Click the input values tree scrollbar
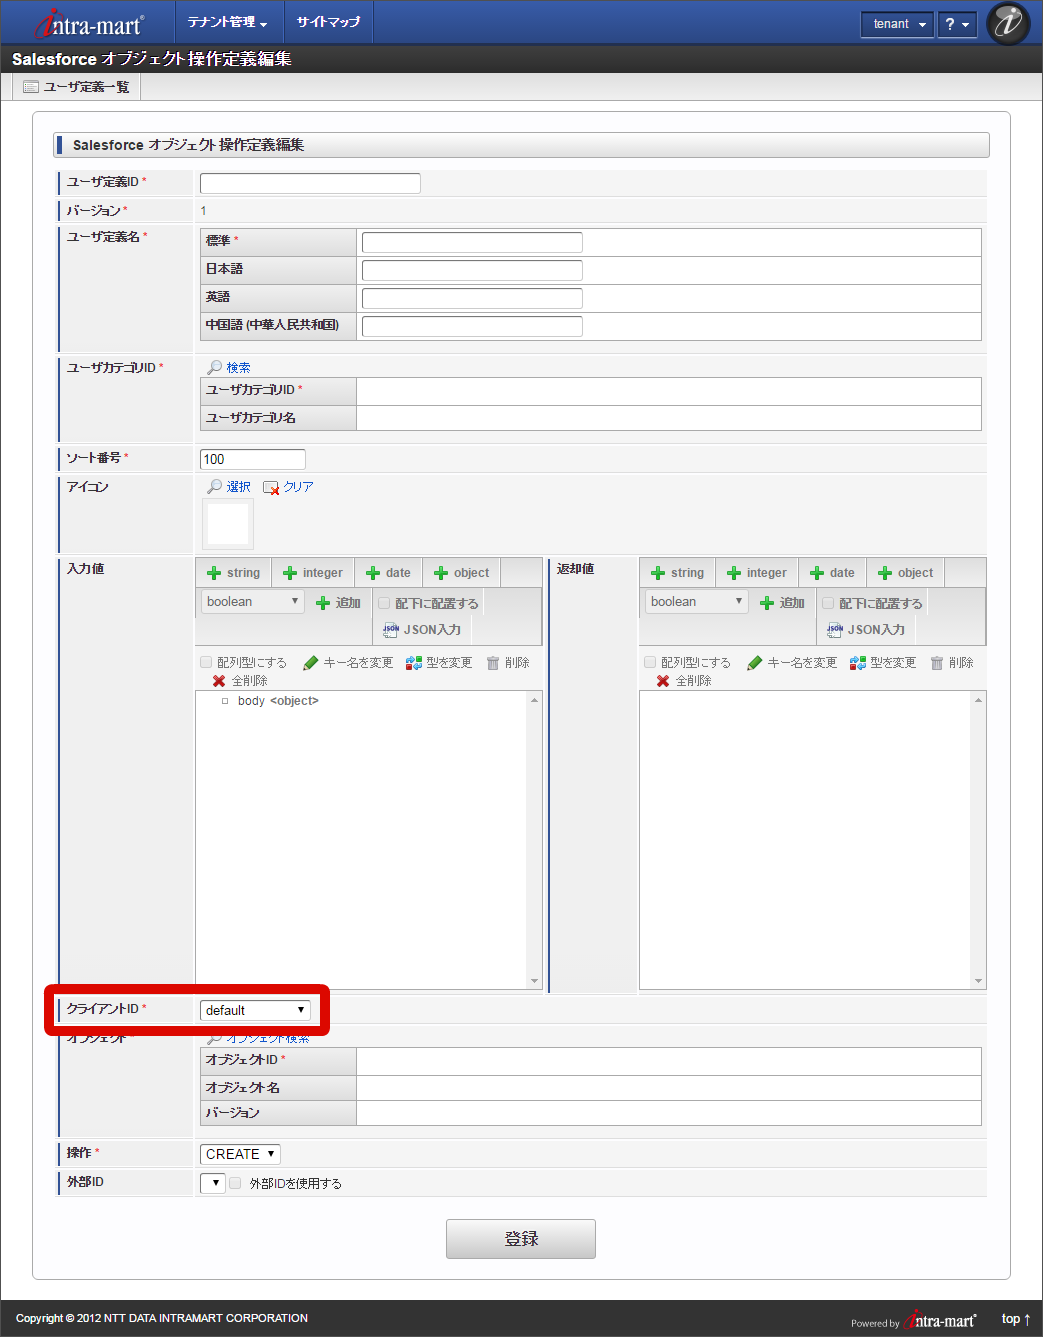 [x=534, y=840]
